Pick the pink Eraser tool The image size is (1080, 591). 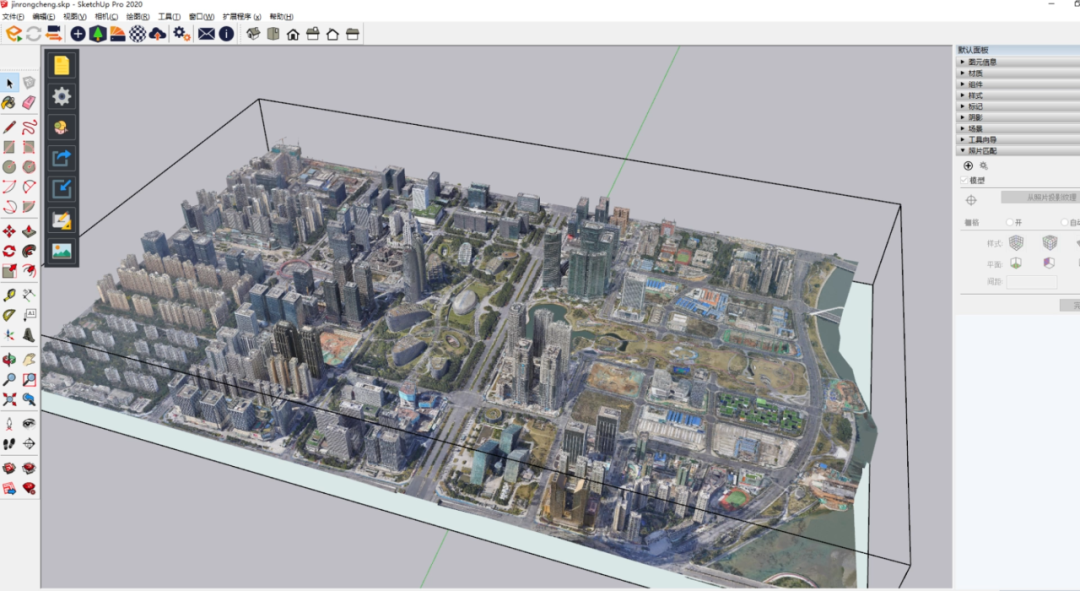point(29,103)
